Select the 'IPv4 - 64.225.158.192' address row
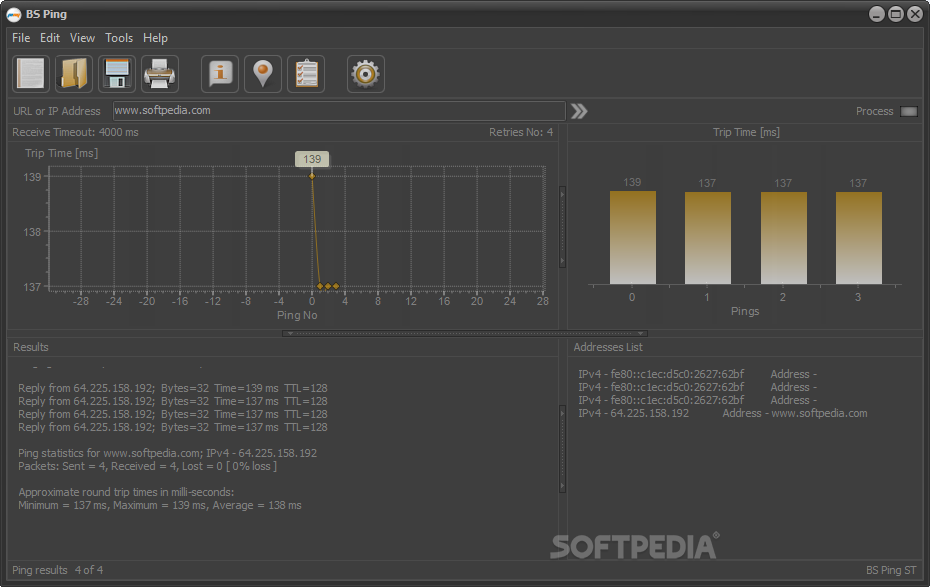Image resolution: width=930 pixels, height=587 pixels. pos(722,413)
